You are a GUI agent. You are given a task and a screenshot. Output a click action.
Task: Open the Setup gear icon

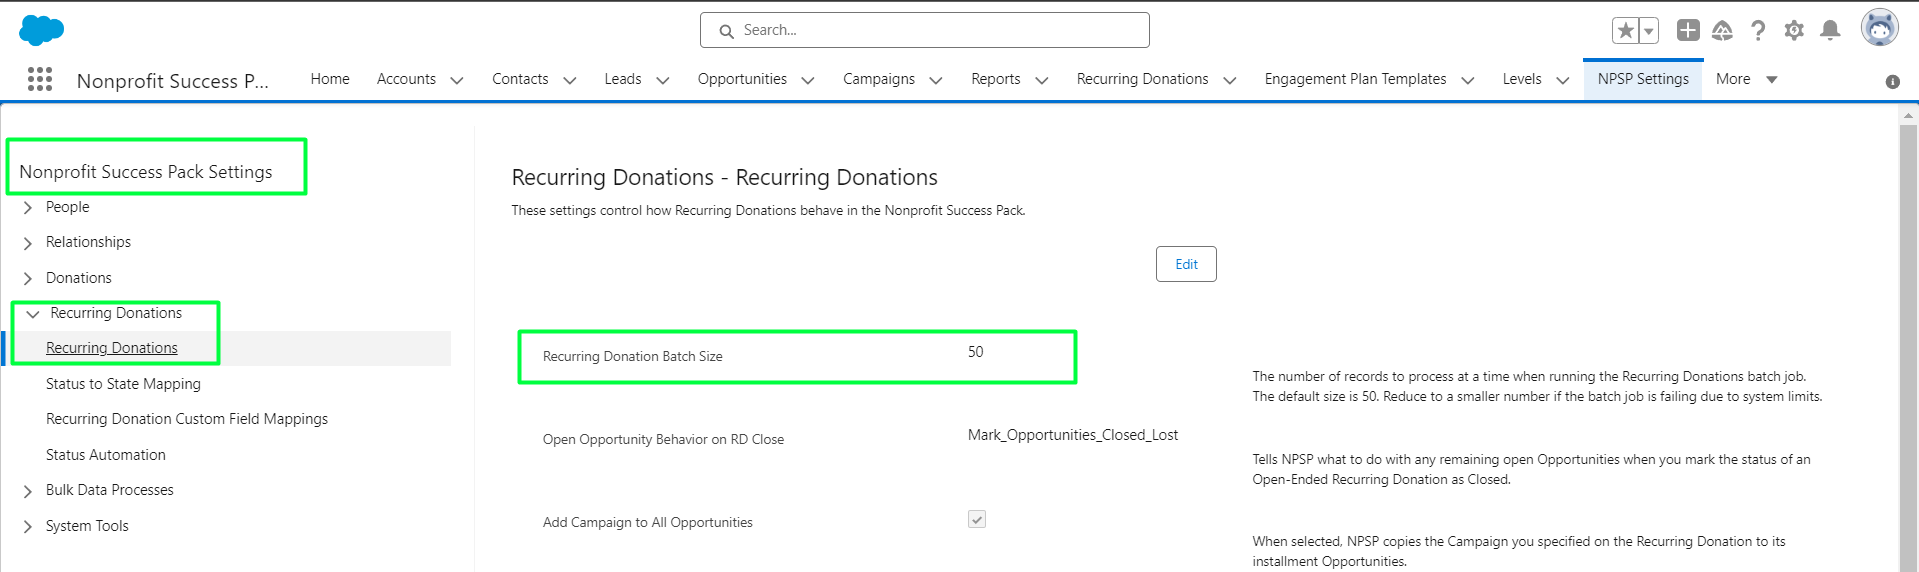coord(1794,31)
